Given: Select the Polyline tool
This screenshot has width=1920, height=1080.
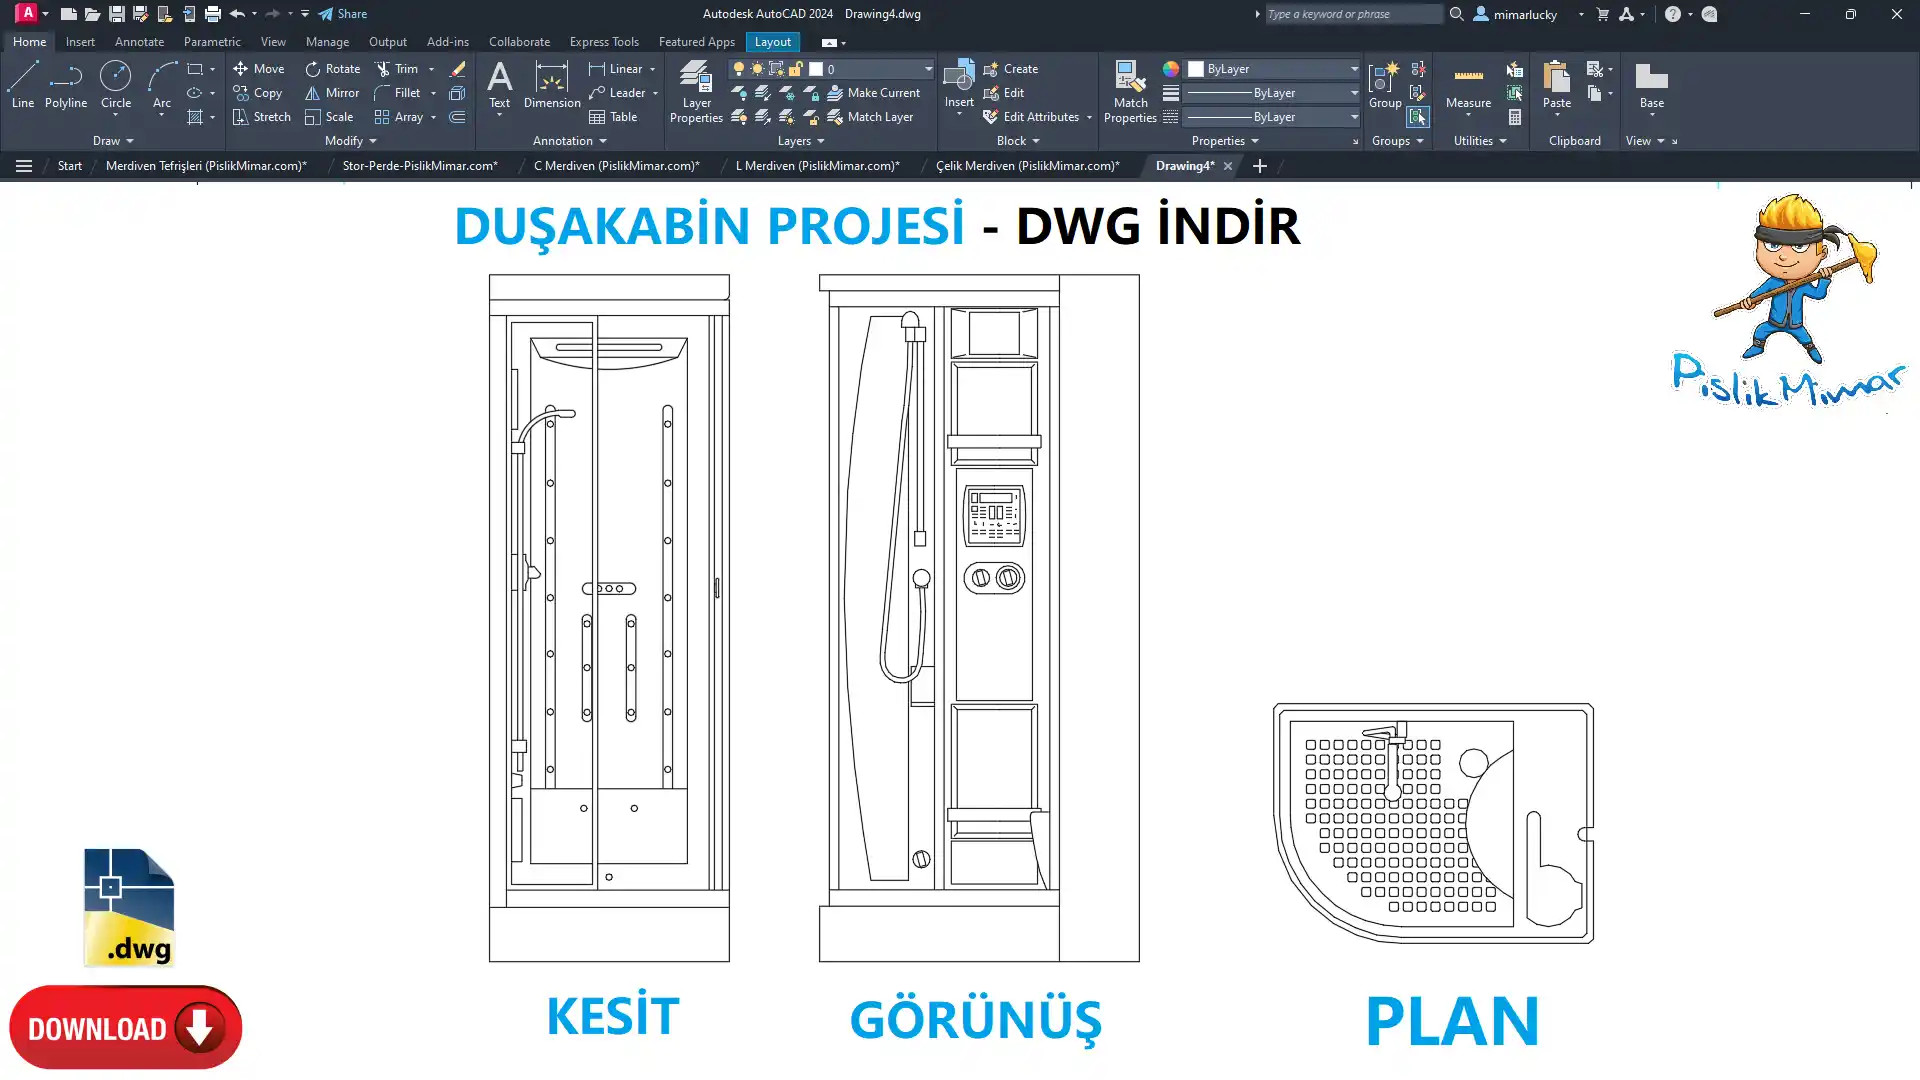Looking at the screenshot, I should (66, 84).
